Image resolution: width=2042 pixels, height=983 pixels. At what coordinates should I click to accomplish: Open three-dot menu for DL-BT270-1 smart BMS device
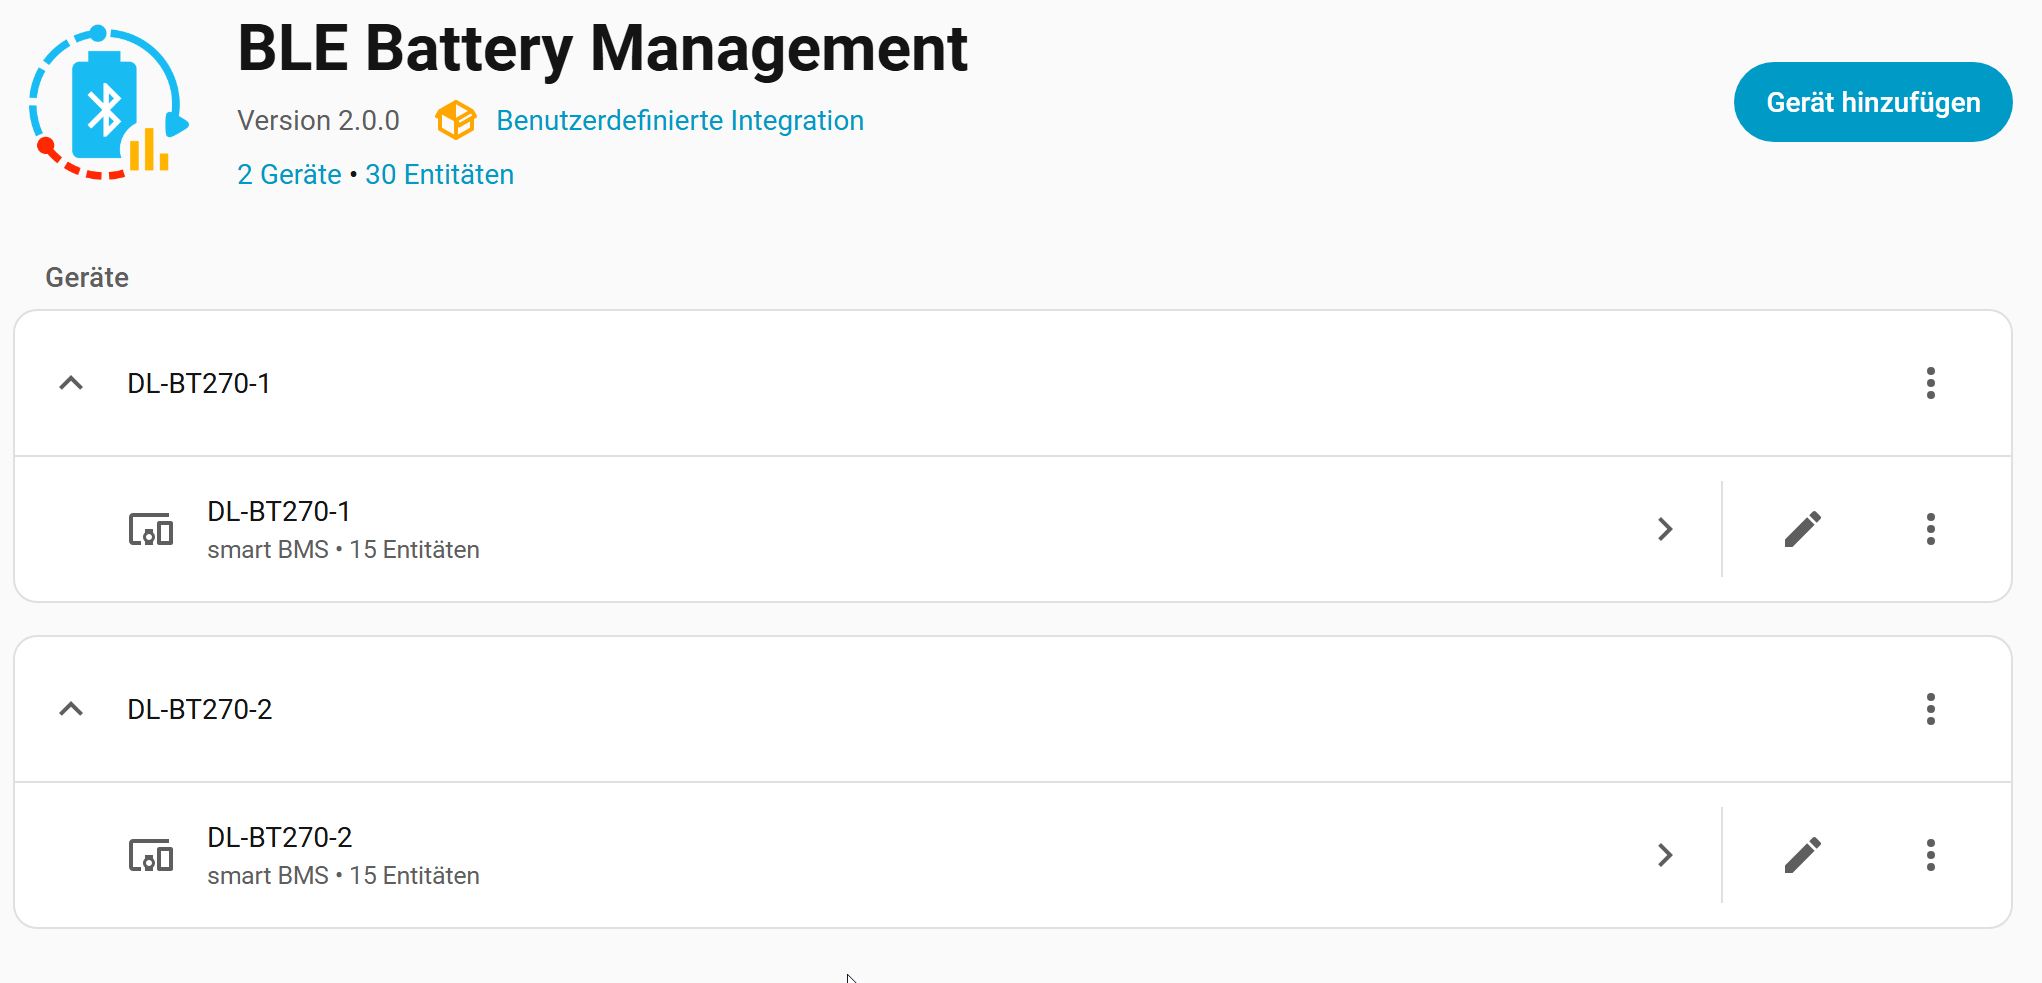(1930, 529)
